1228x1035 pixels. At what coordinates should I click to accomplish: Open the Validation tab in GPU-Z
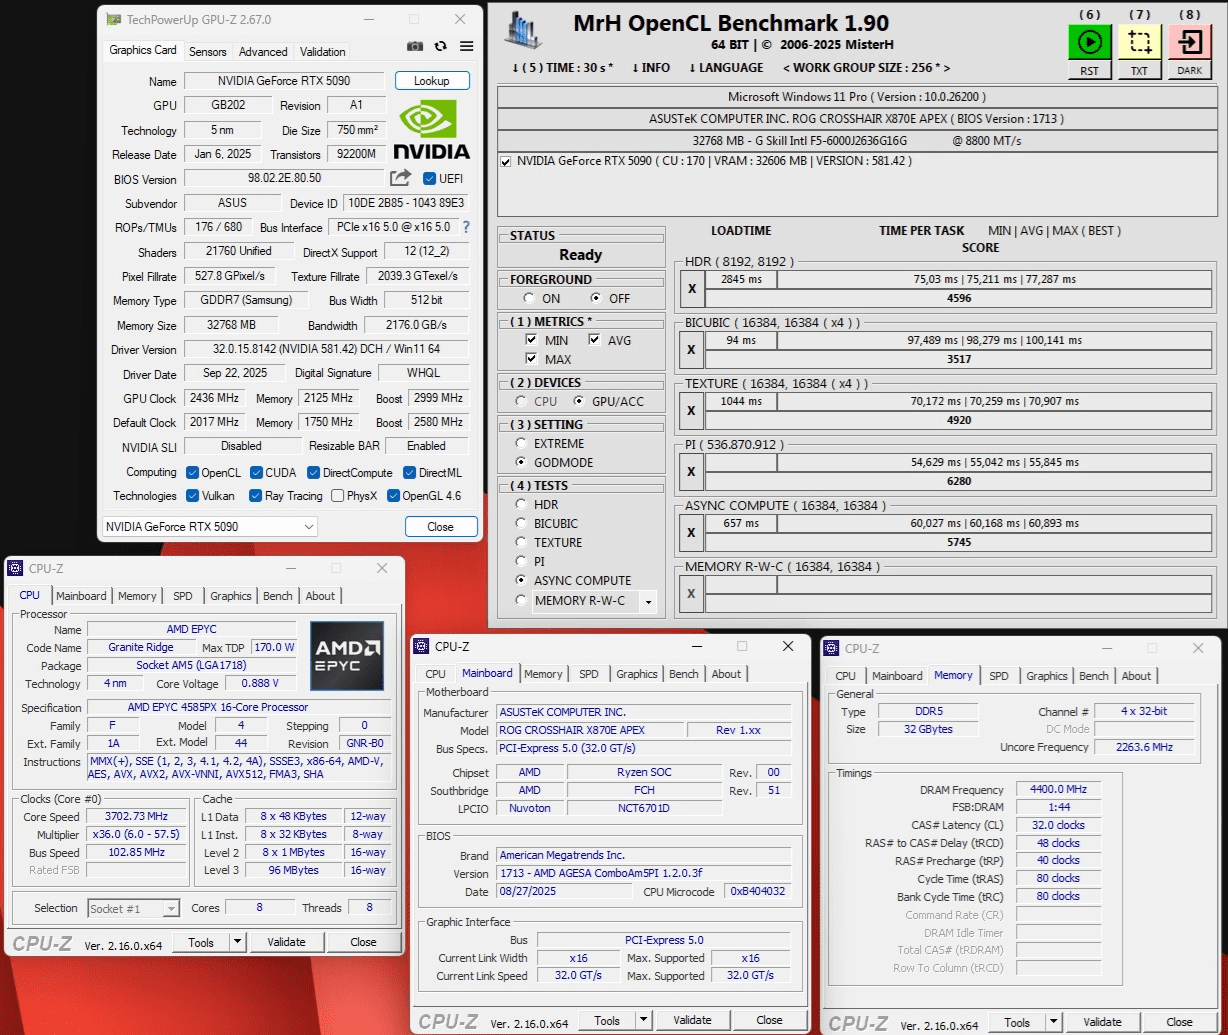click(323, 52)
